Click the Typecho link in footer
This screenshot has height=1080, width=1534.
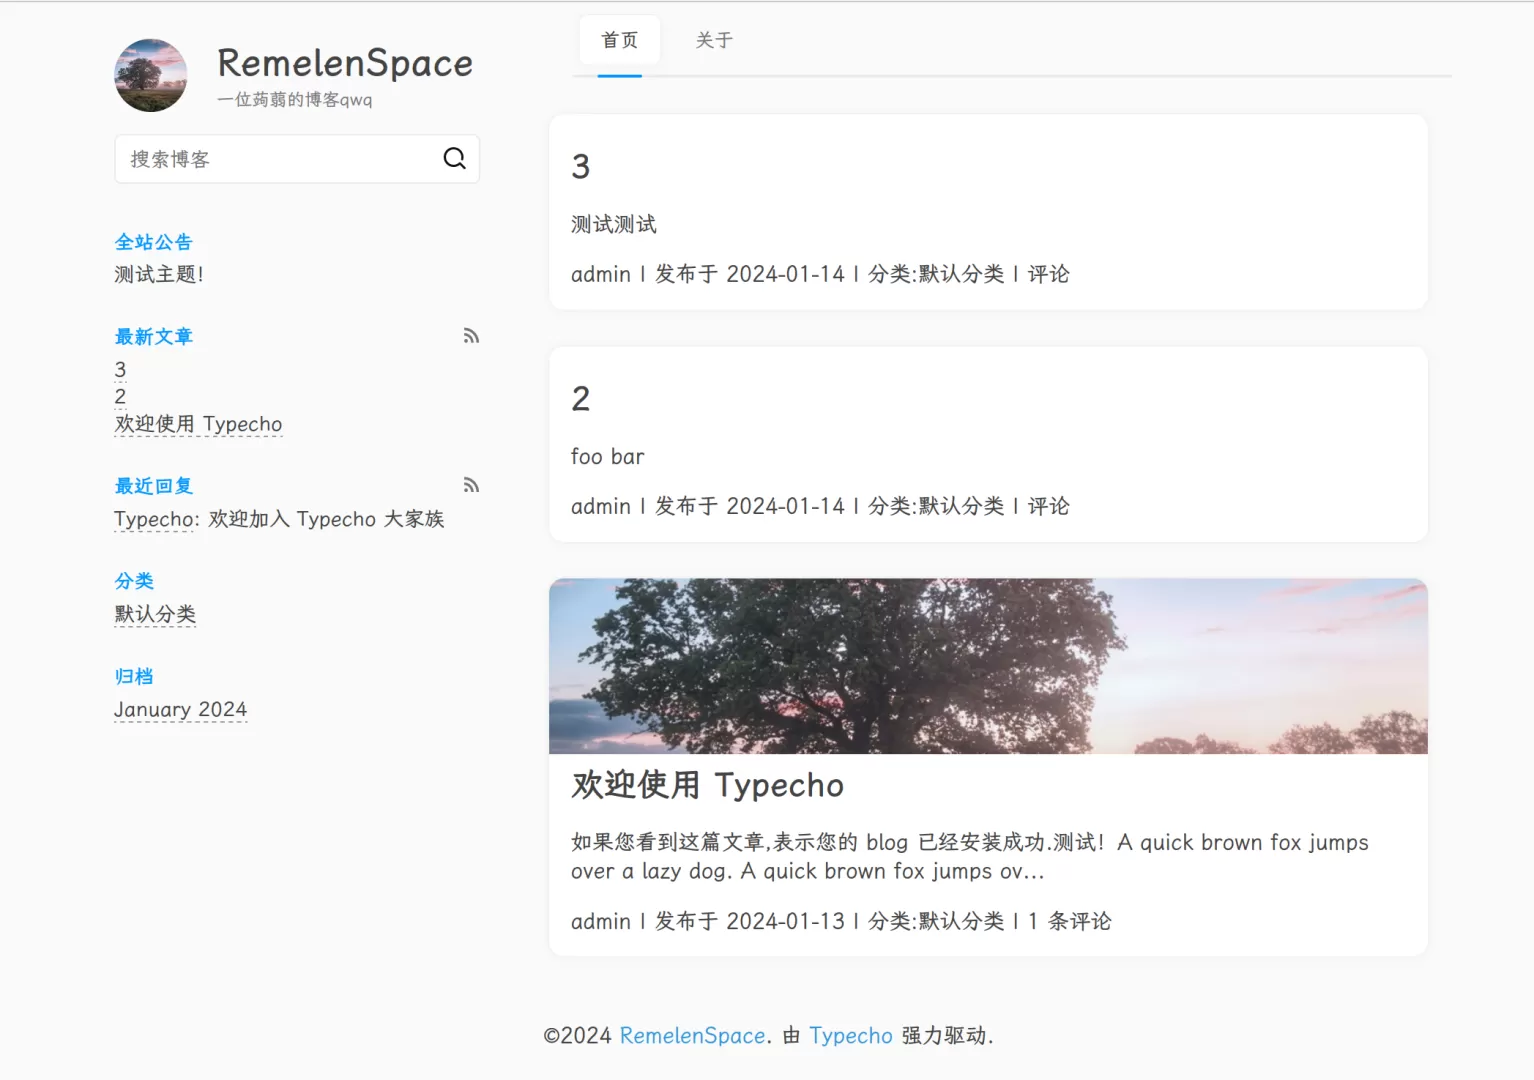coord(850,1036)
